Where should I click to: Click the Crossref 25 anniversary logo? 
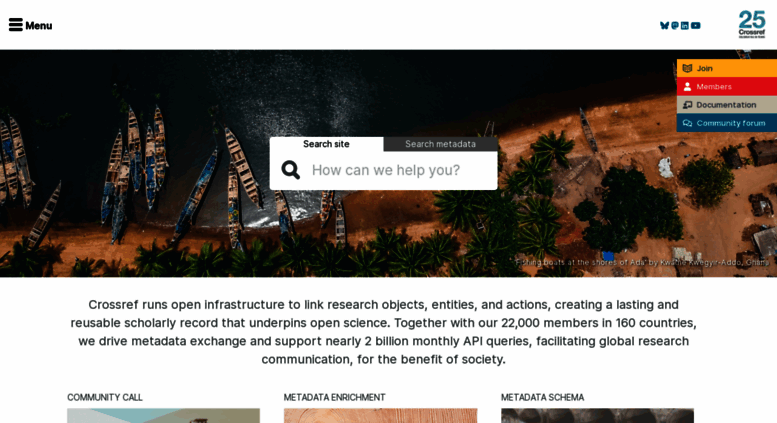coord(752,24)
